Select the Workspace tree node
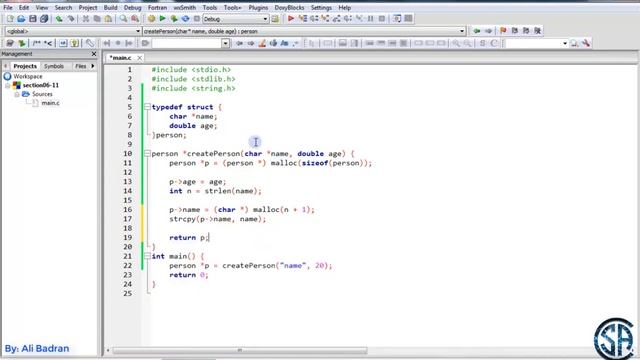The image size is (640, 360). tap(28, 76)
